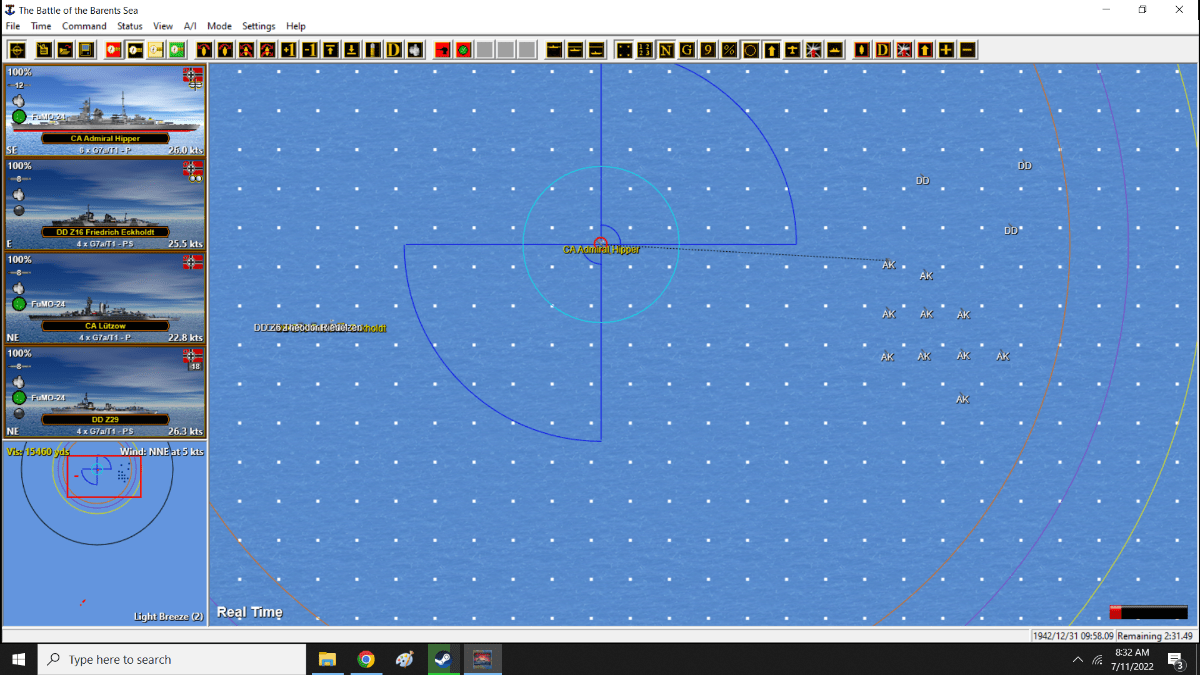Open the Windows Start menu
Image resolution: width=1200 pixels, height=675 pixels.
[18, 659]
